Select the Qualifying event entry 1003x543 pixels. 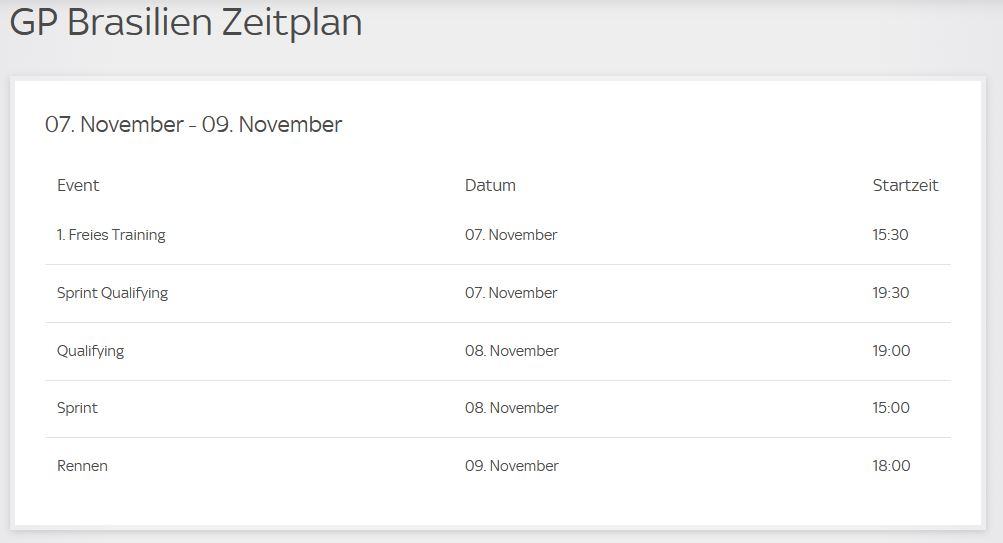(x=90, y=351)
